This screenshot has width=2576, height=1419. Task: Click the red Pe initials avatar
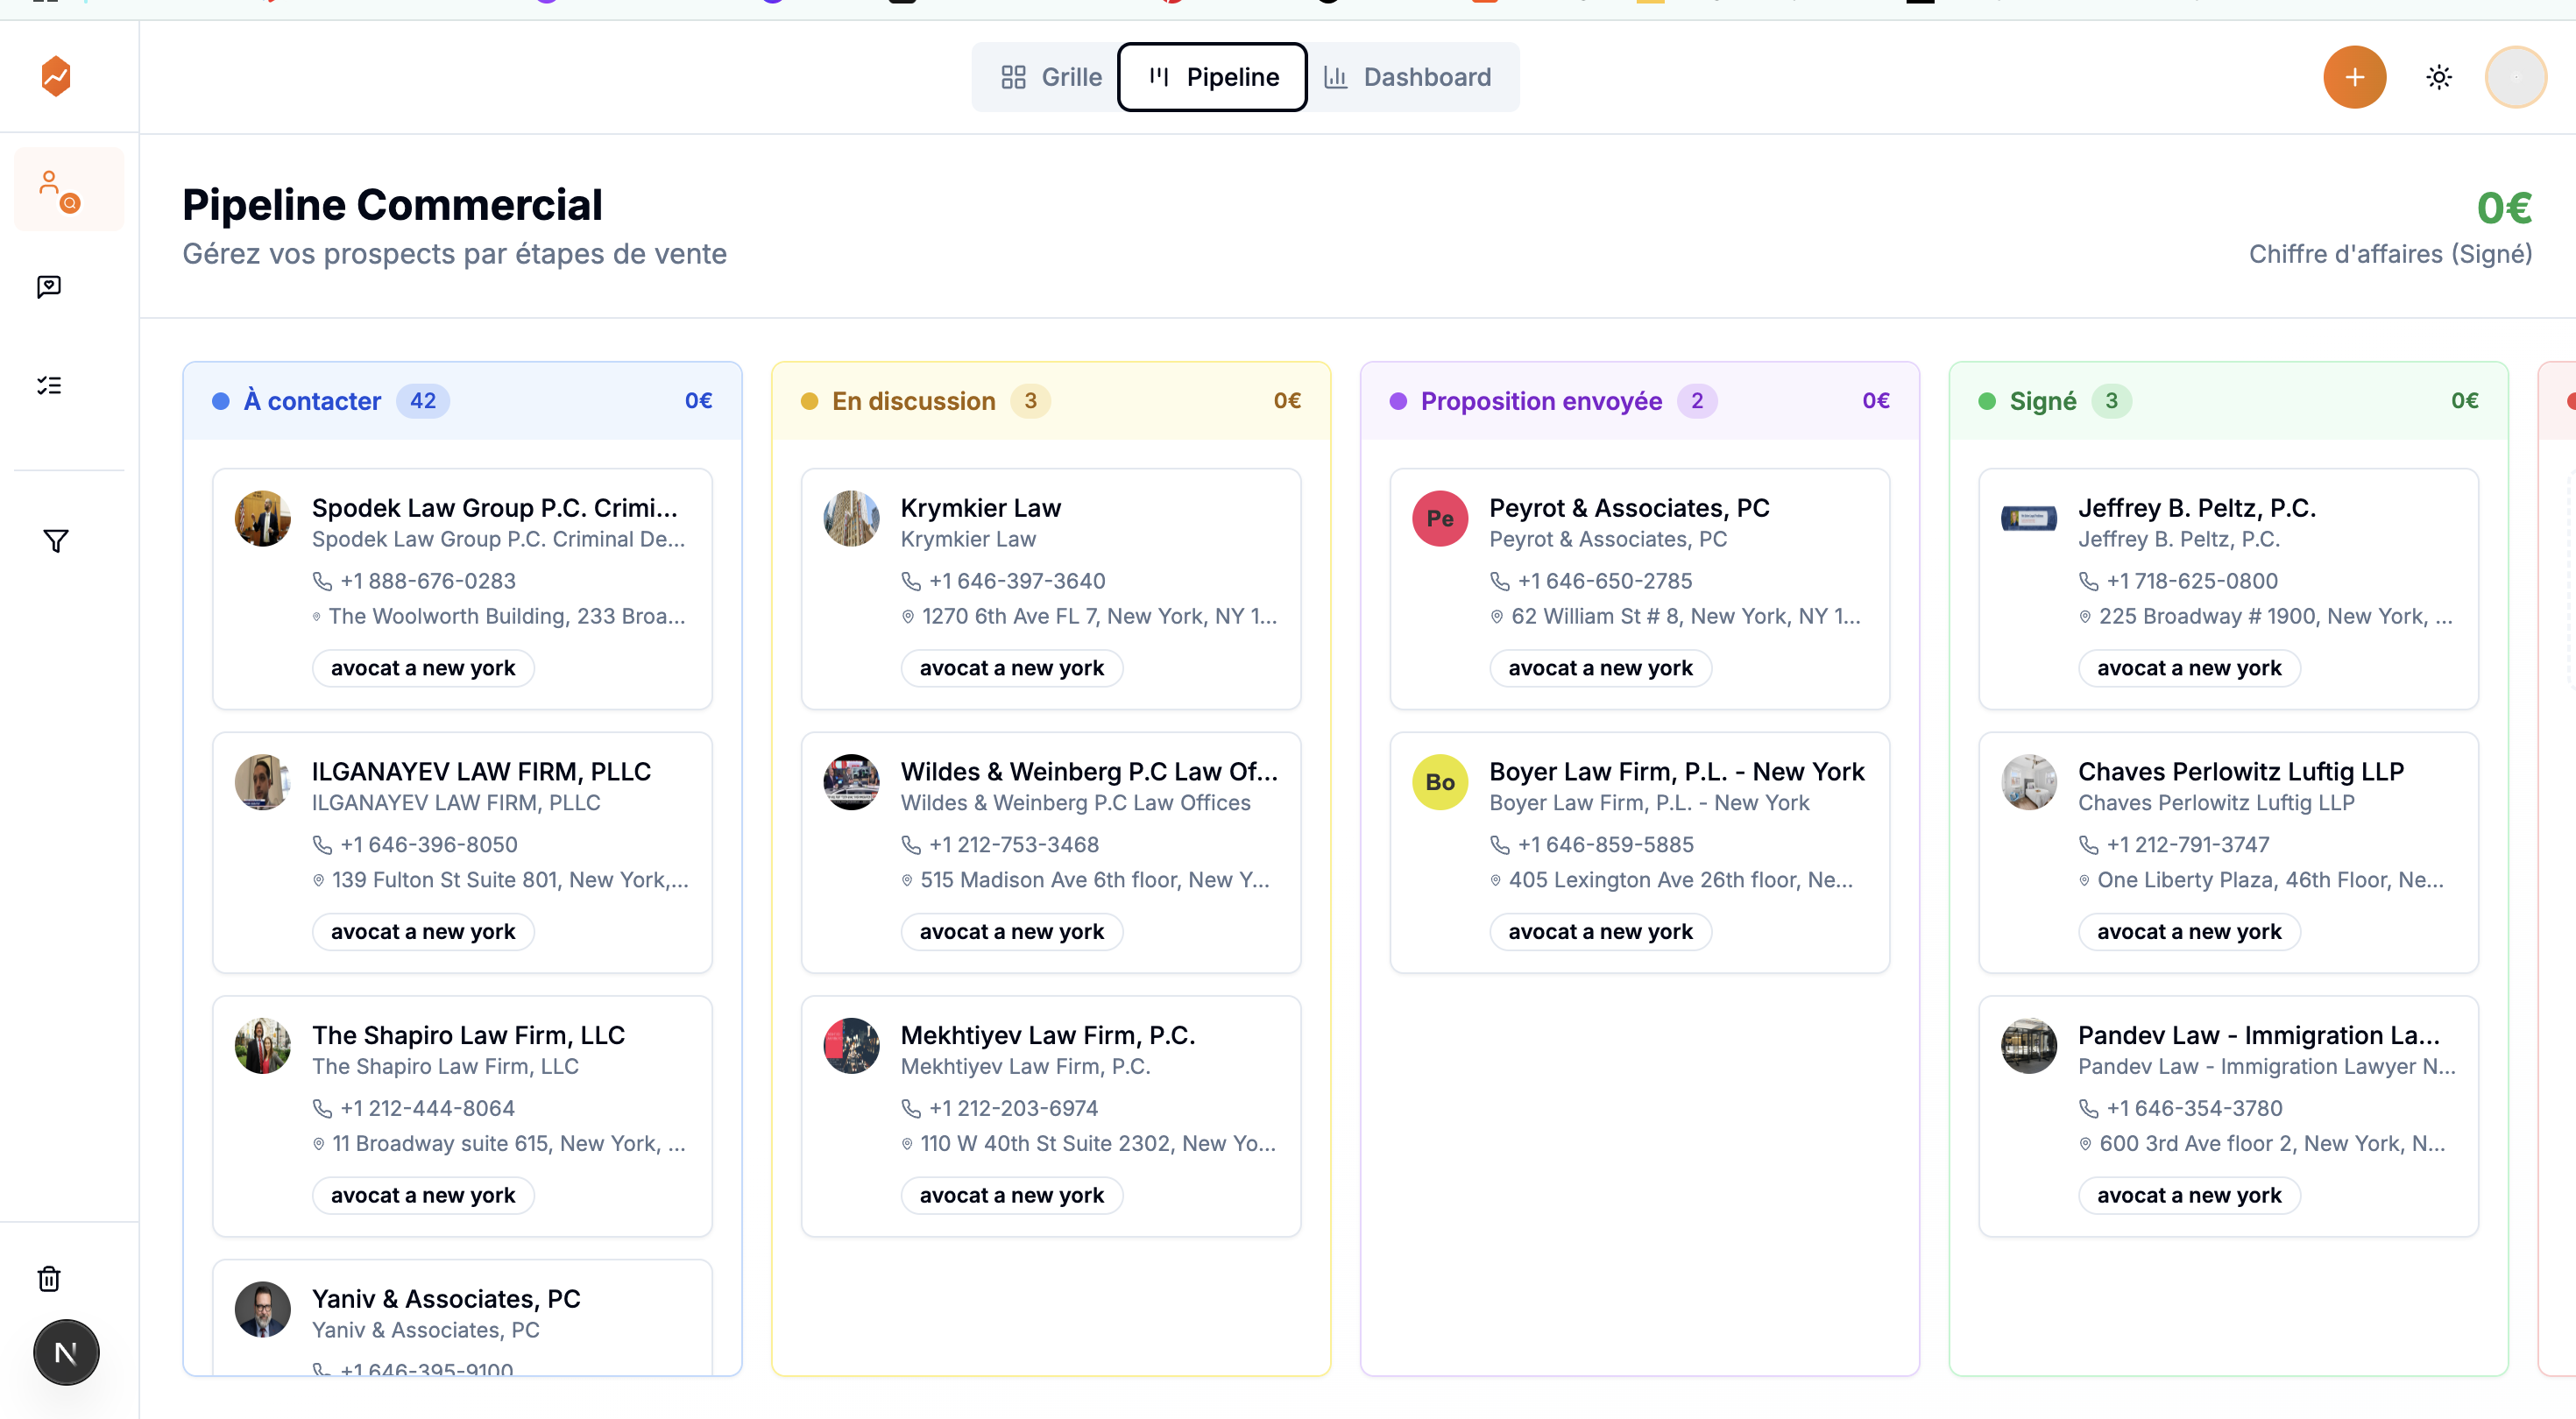[1440, 518]
